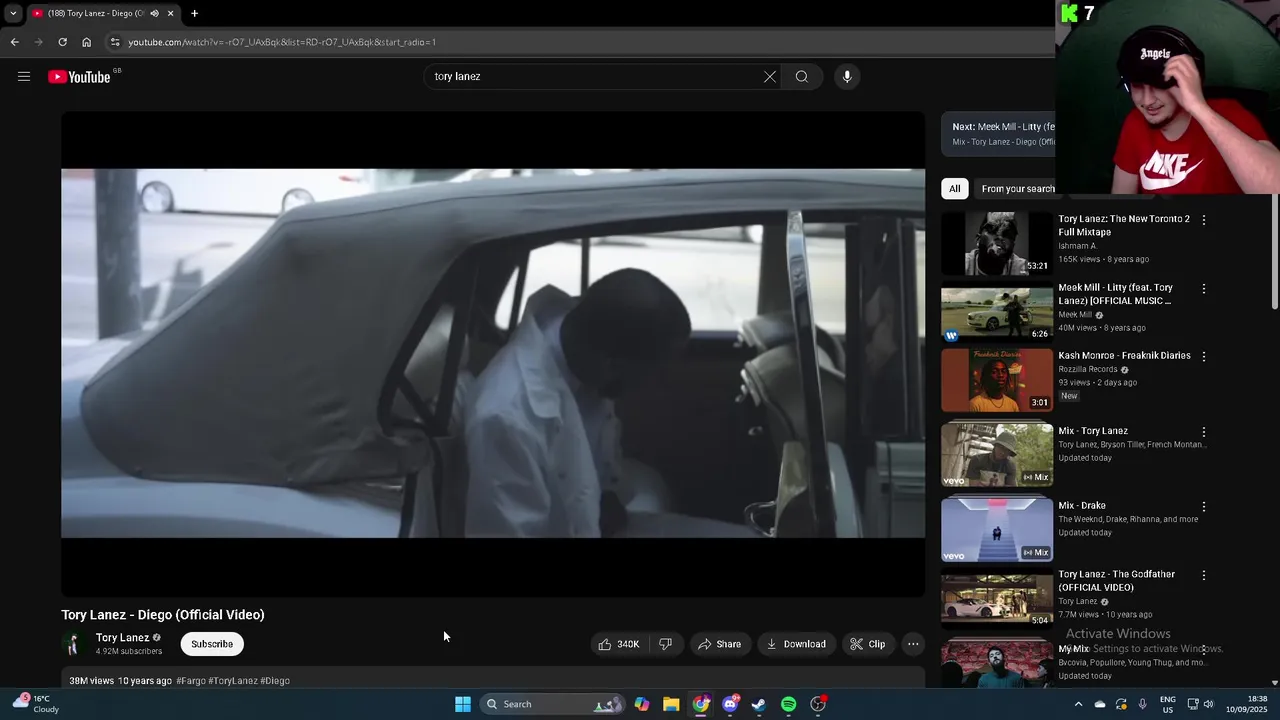This screenshot has height=720, width=1280.
Task: Click the #Diego hashtag
Action: [x=275, y=681]
